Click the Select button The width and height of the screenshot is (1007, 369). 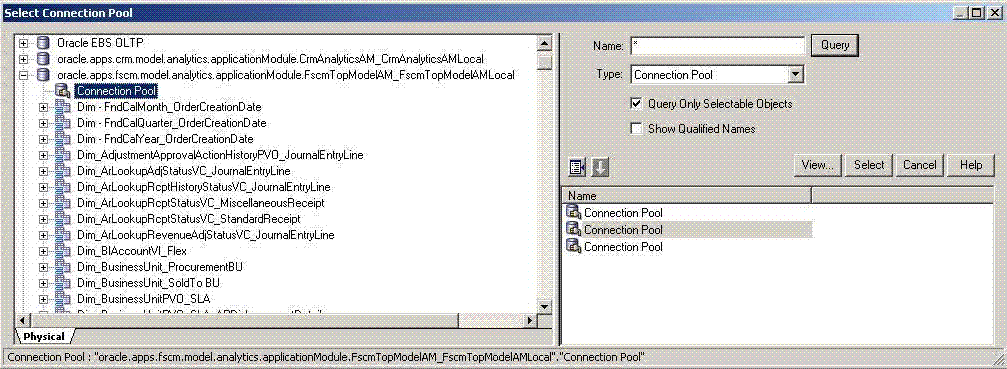point(869,165)
